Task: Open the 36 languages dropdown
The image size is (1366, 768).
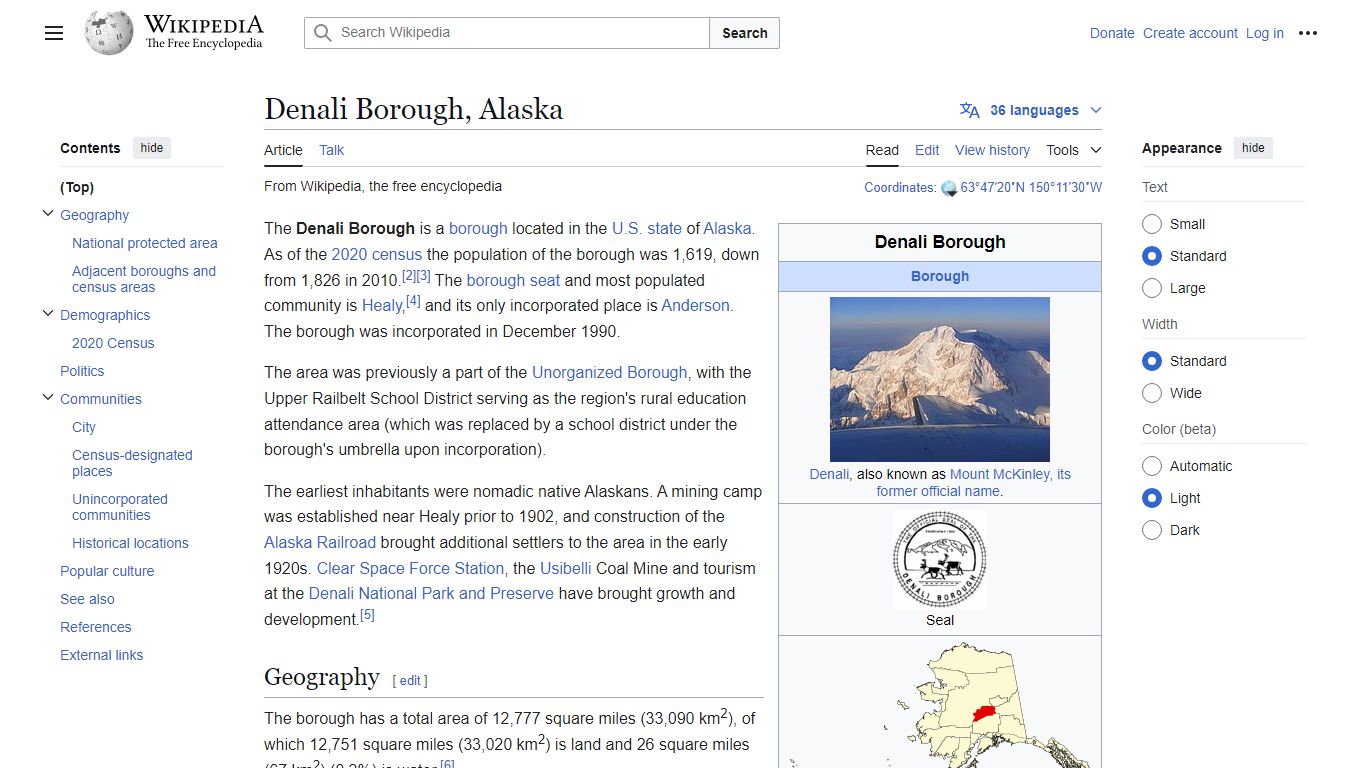Action: tap(1031, 110)
